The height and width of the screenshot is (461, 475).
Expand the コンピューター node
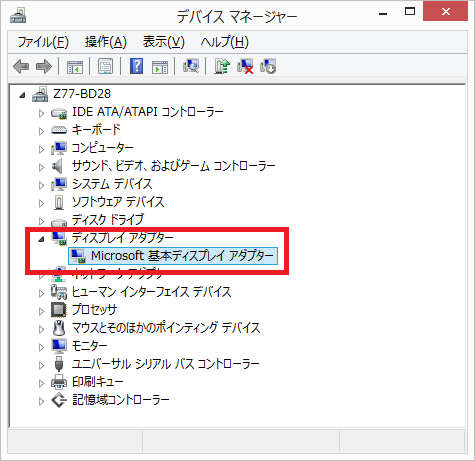pyautogui.click(x=41, y=149)
